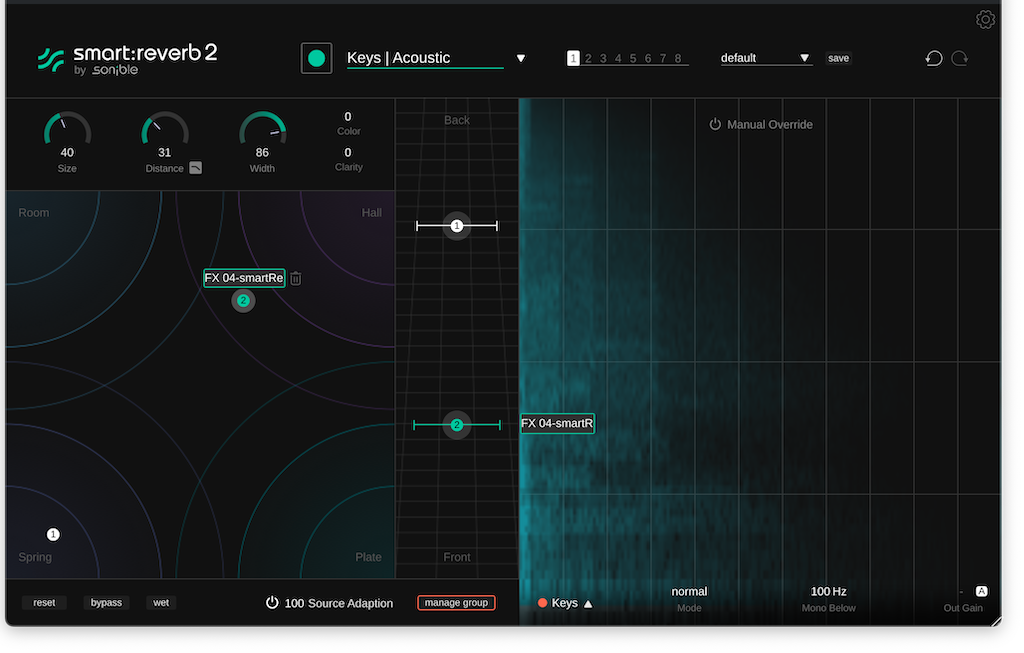Click the save preset button

click(839, 58)
